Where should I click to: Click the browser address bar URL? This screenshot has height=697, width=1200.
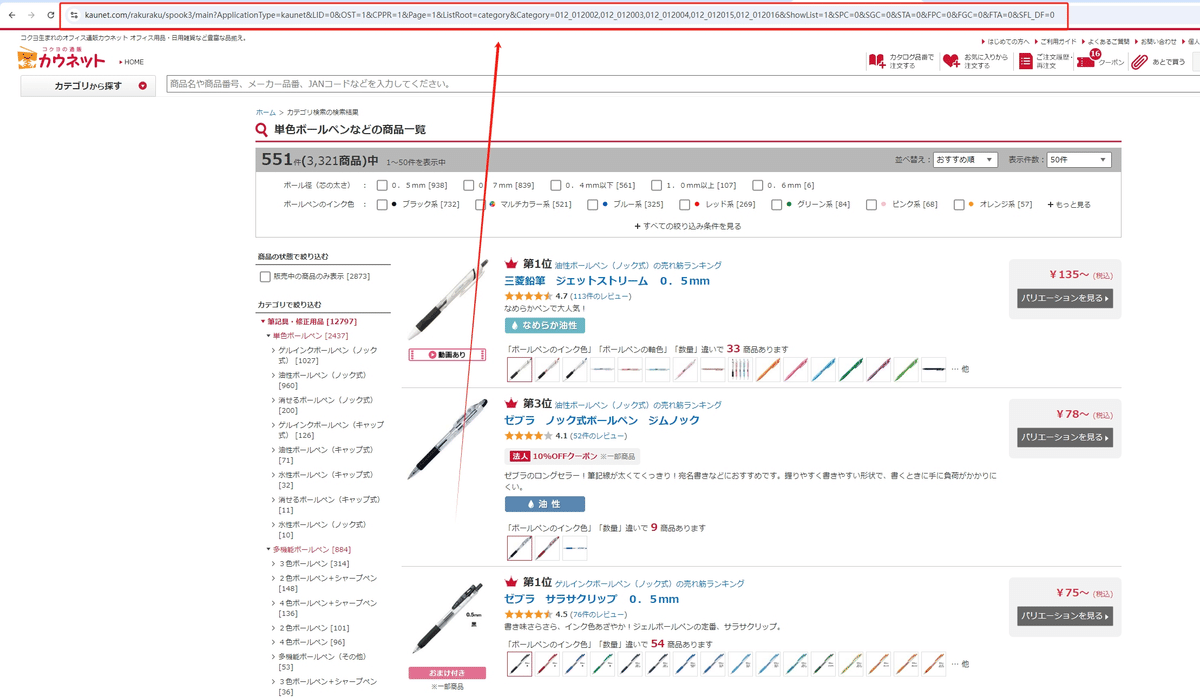point(570,15)
